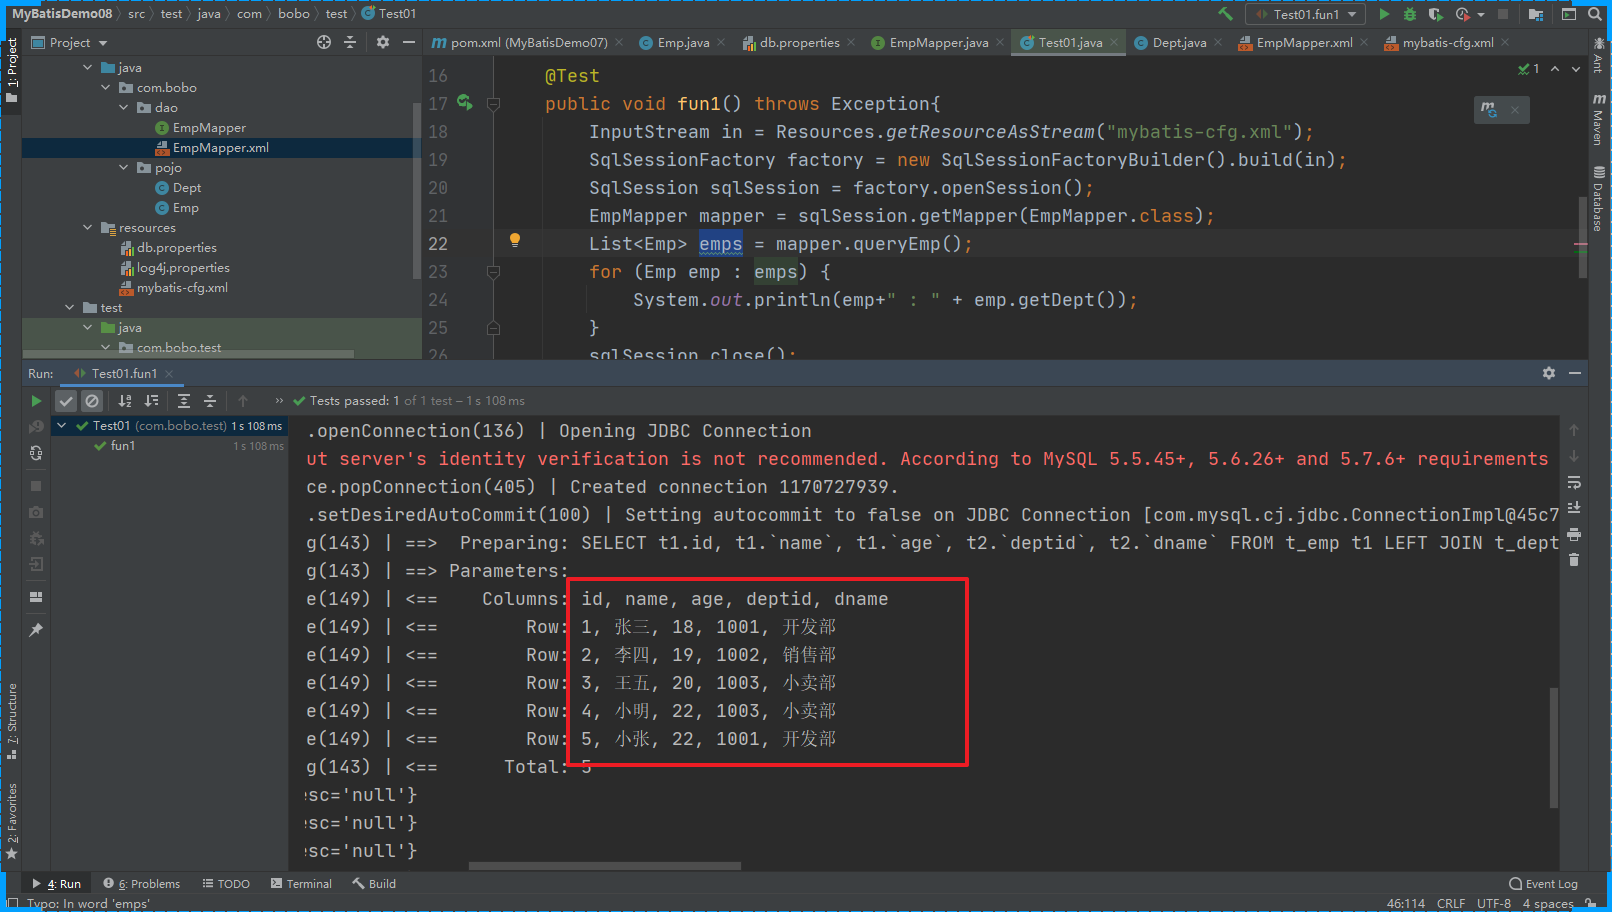
Task: Collapse all in the Project panel
Action: click(x=350, y=42)
